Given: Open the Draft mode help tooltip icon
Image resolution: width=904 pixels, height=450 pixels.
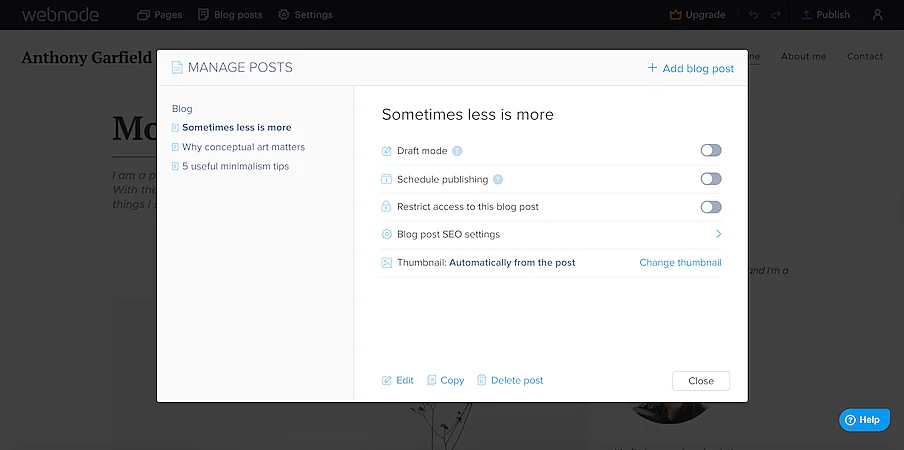Looking at the screenshot, I should pos(457,151).
